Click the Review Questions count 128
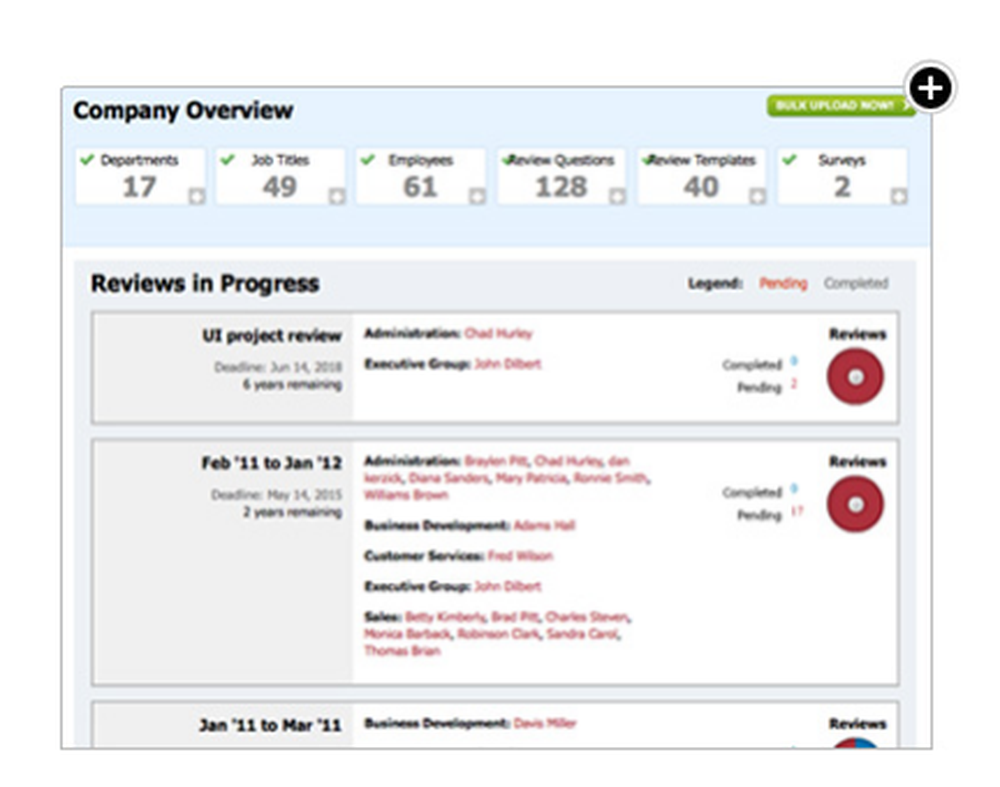 tap(561, 187)
